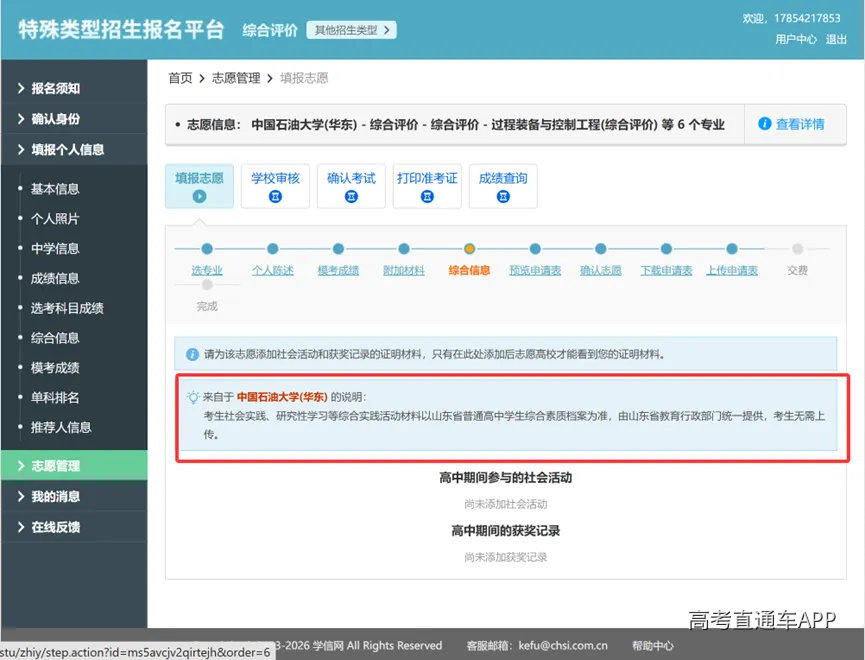The width and height of the screenshot is (865, 660).
Task: Open the 报名须知 sidebar section
Action: tap(74, 88)
